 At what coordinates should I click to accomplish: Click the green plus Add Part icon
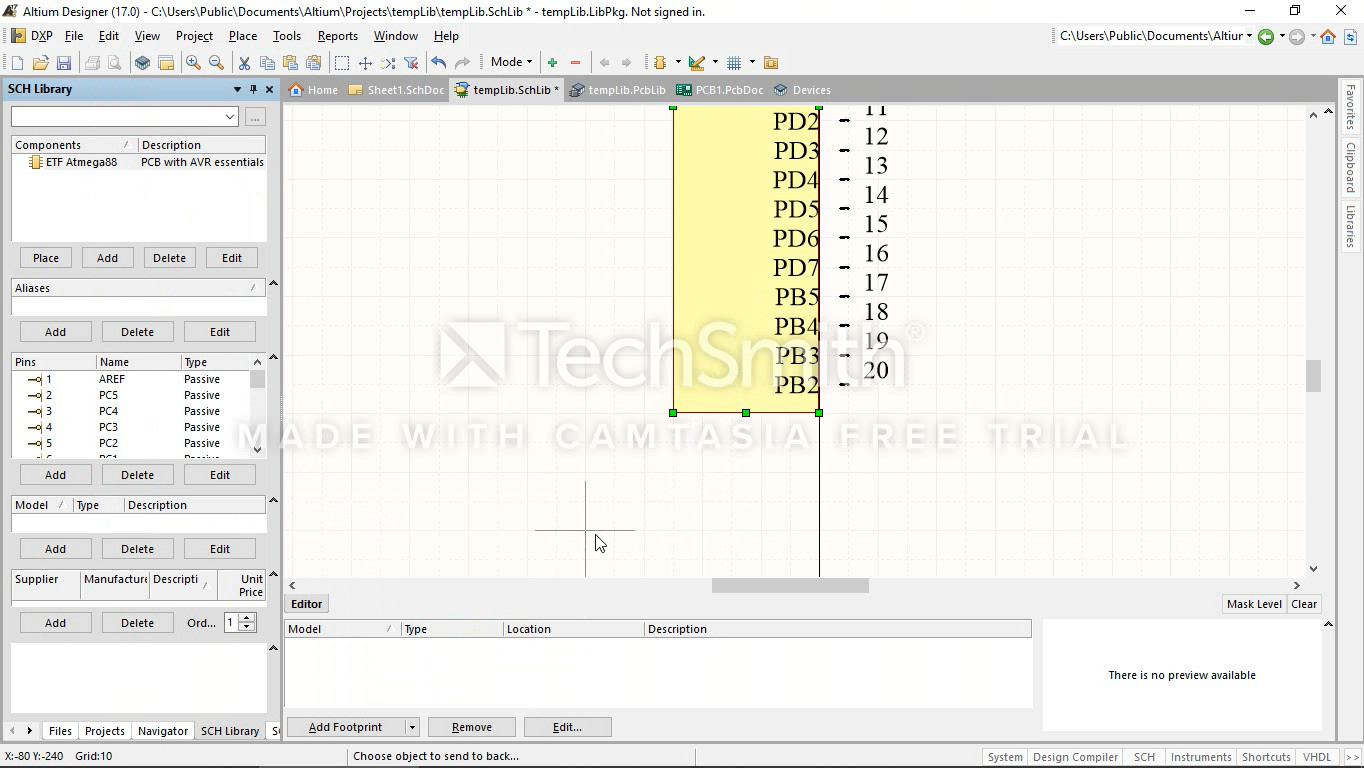552,63
